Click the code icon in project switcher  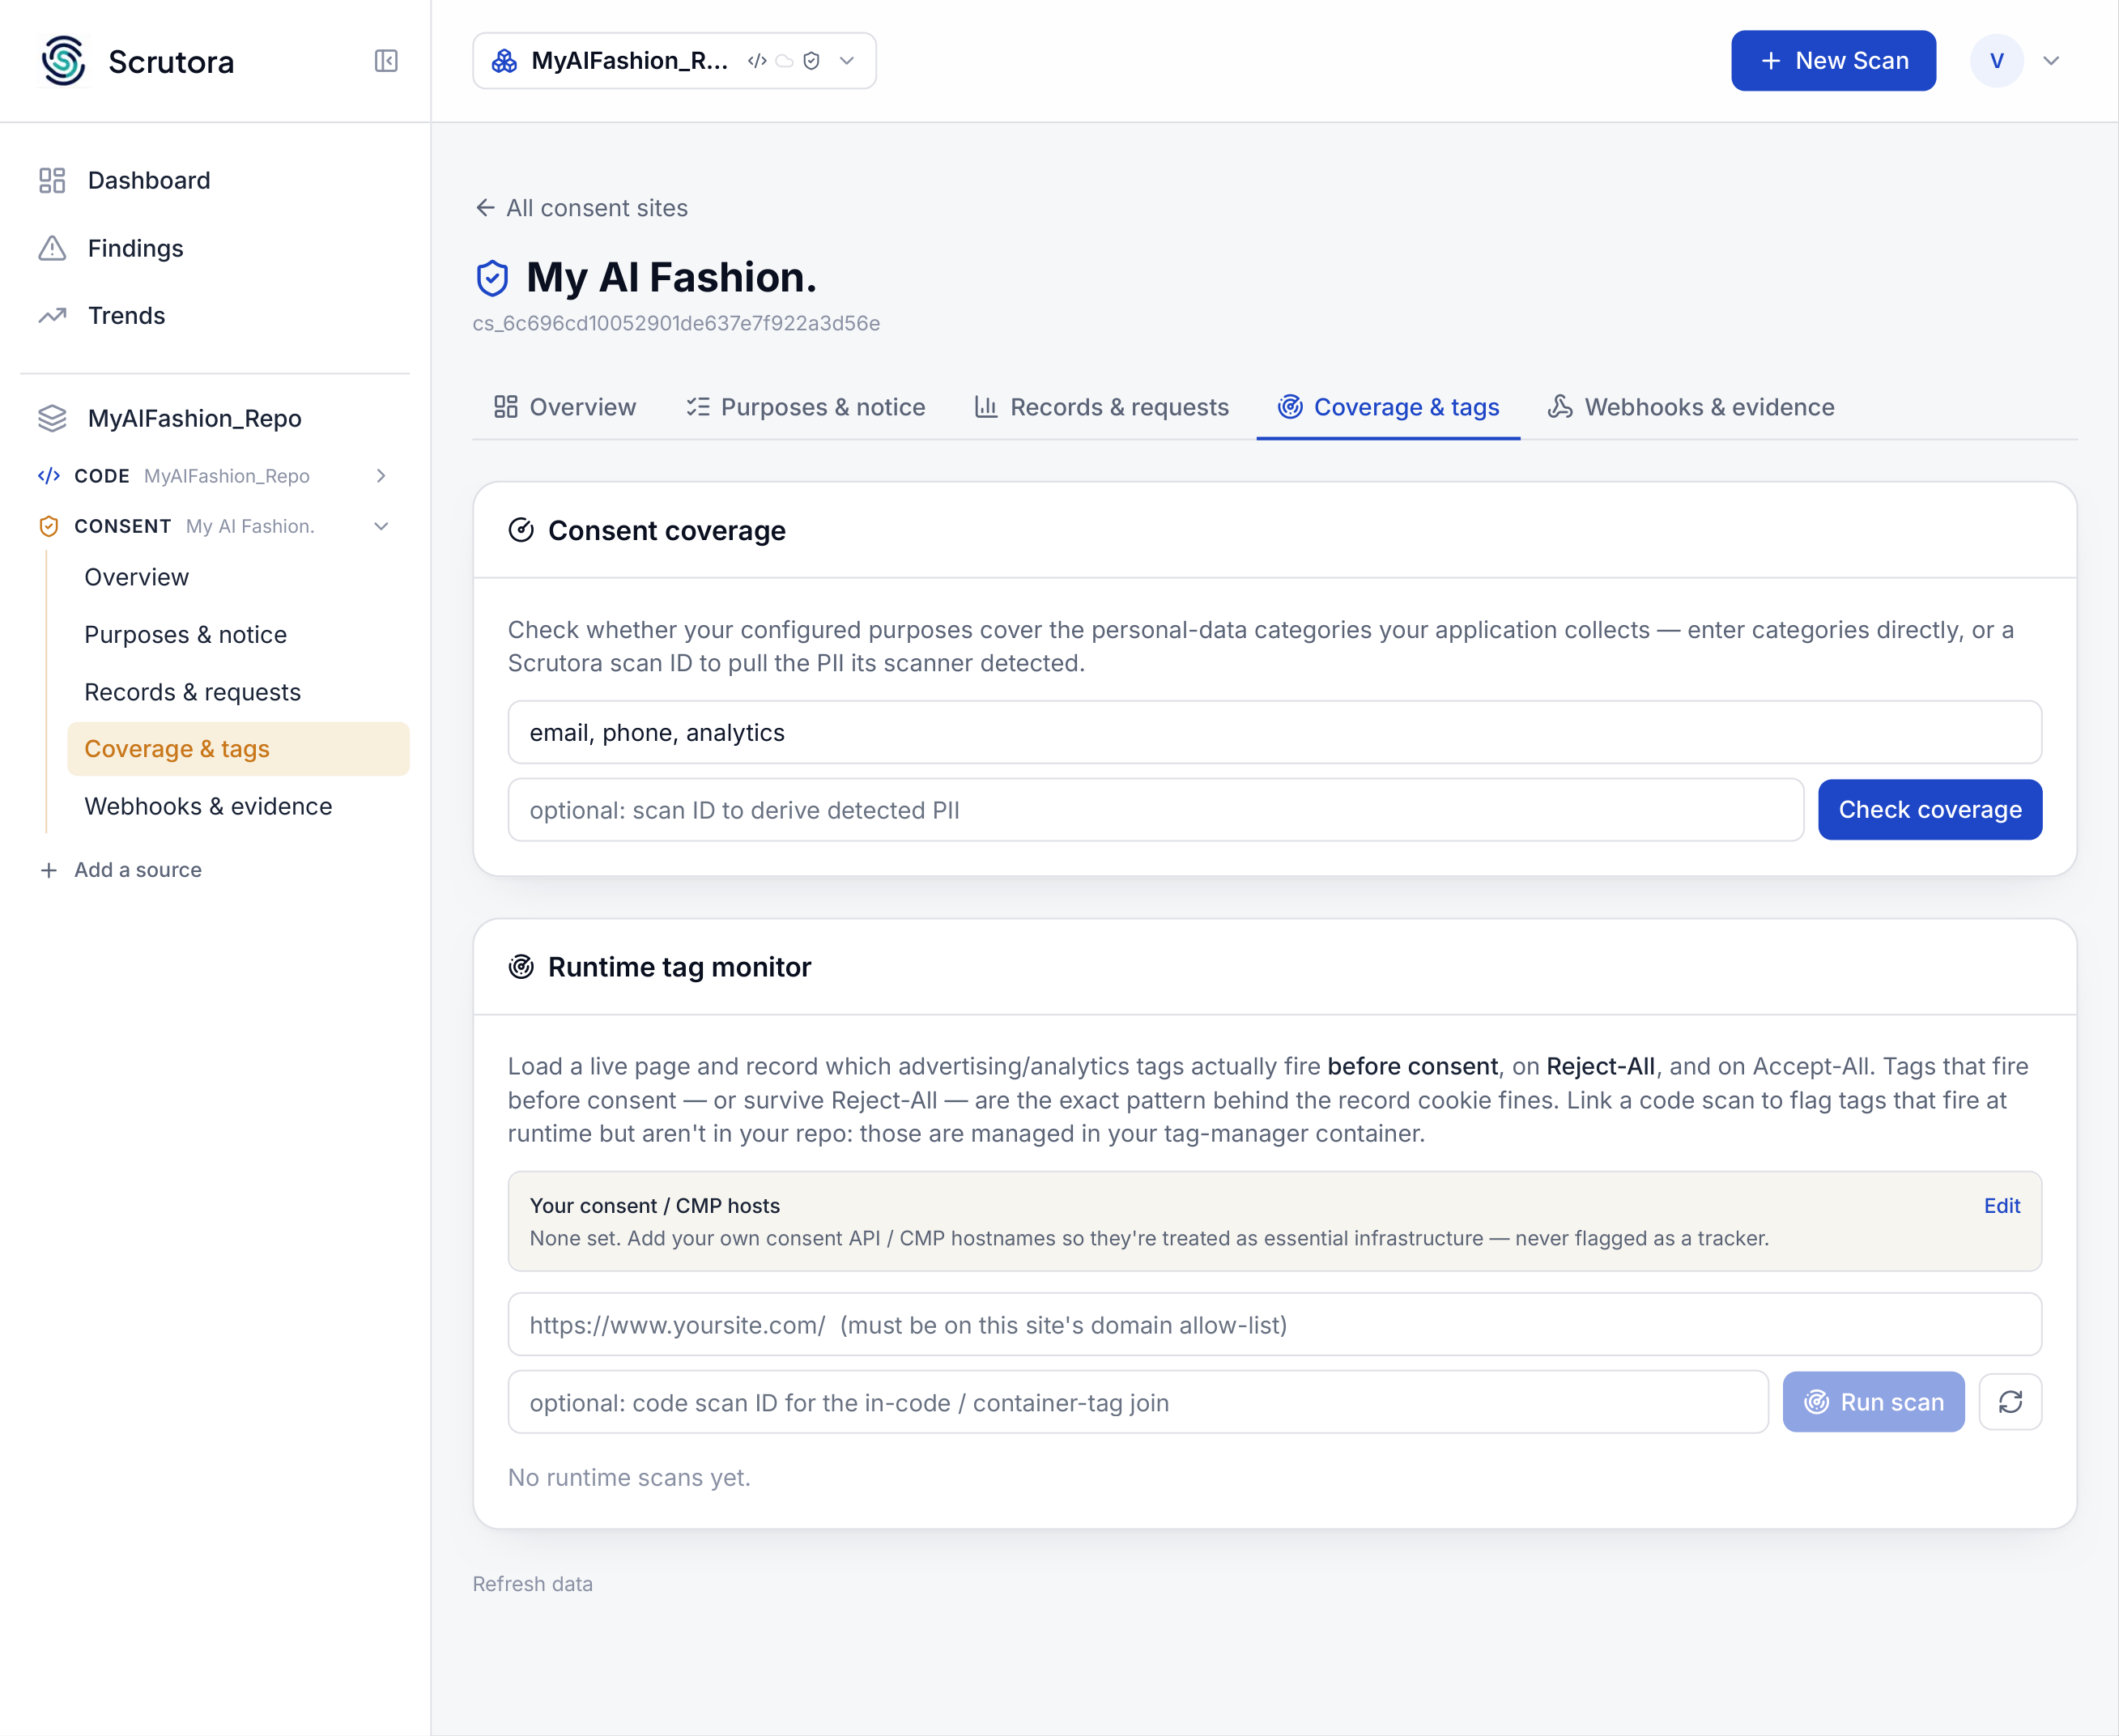click(757, 61)
